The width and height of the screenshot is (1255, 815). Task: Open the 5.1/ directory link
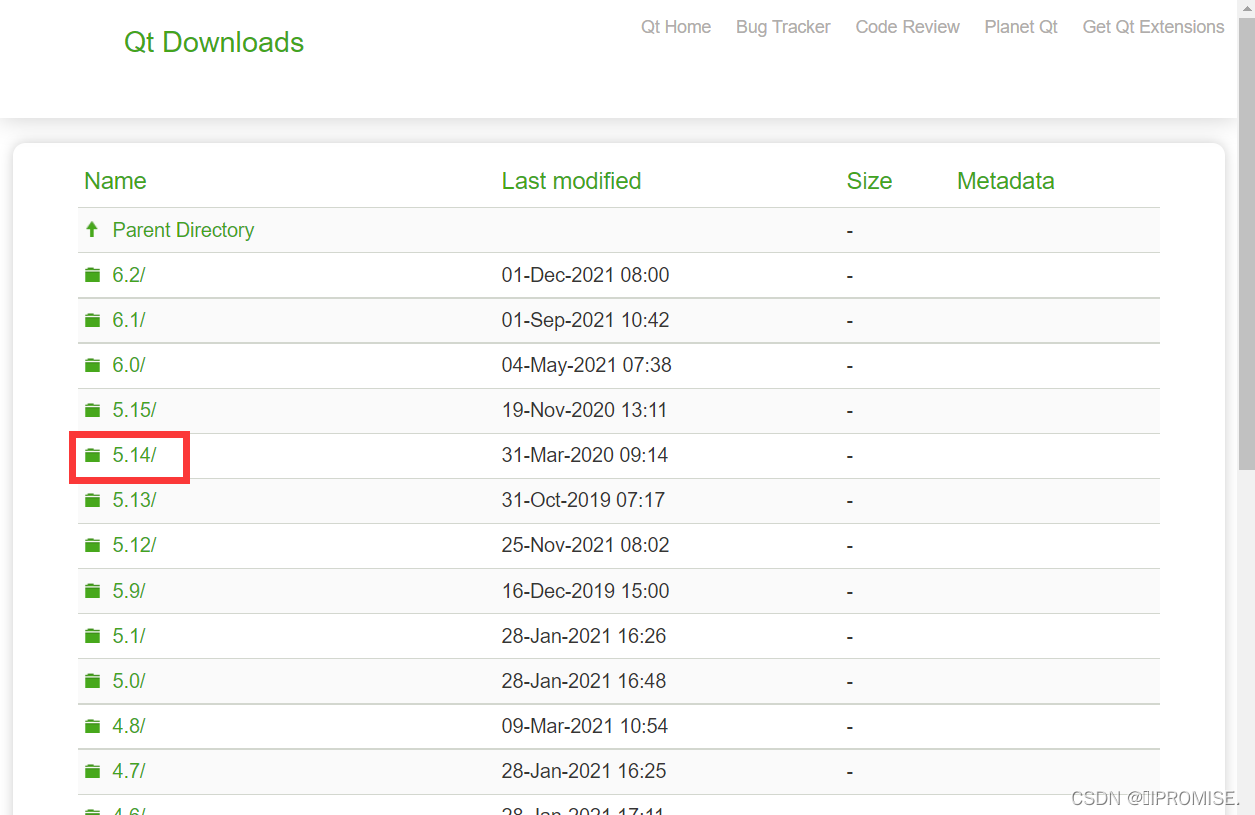[129, 636]
